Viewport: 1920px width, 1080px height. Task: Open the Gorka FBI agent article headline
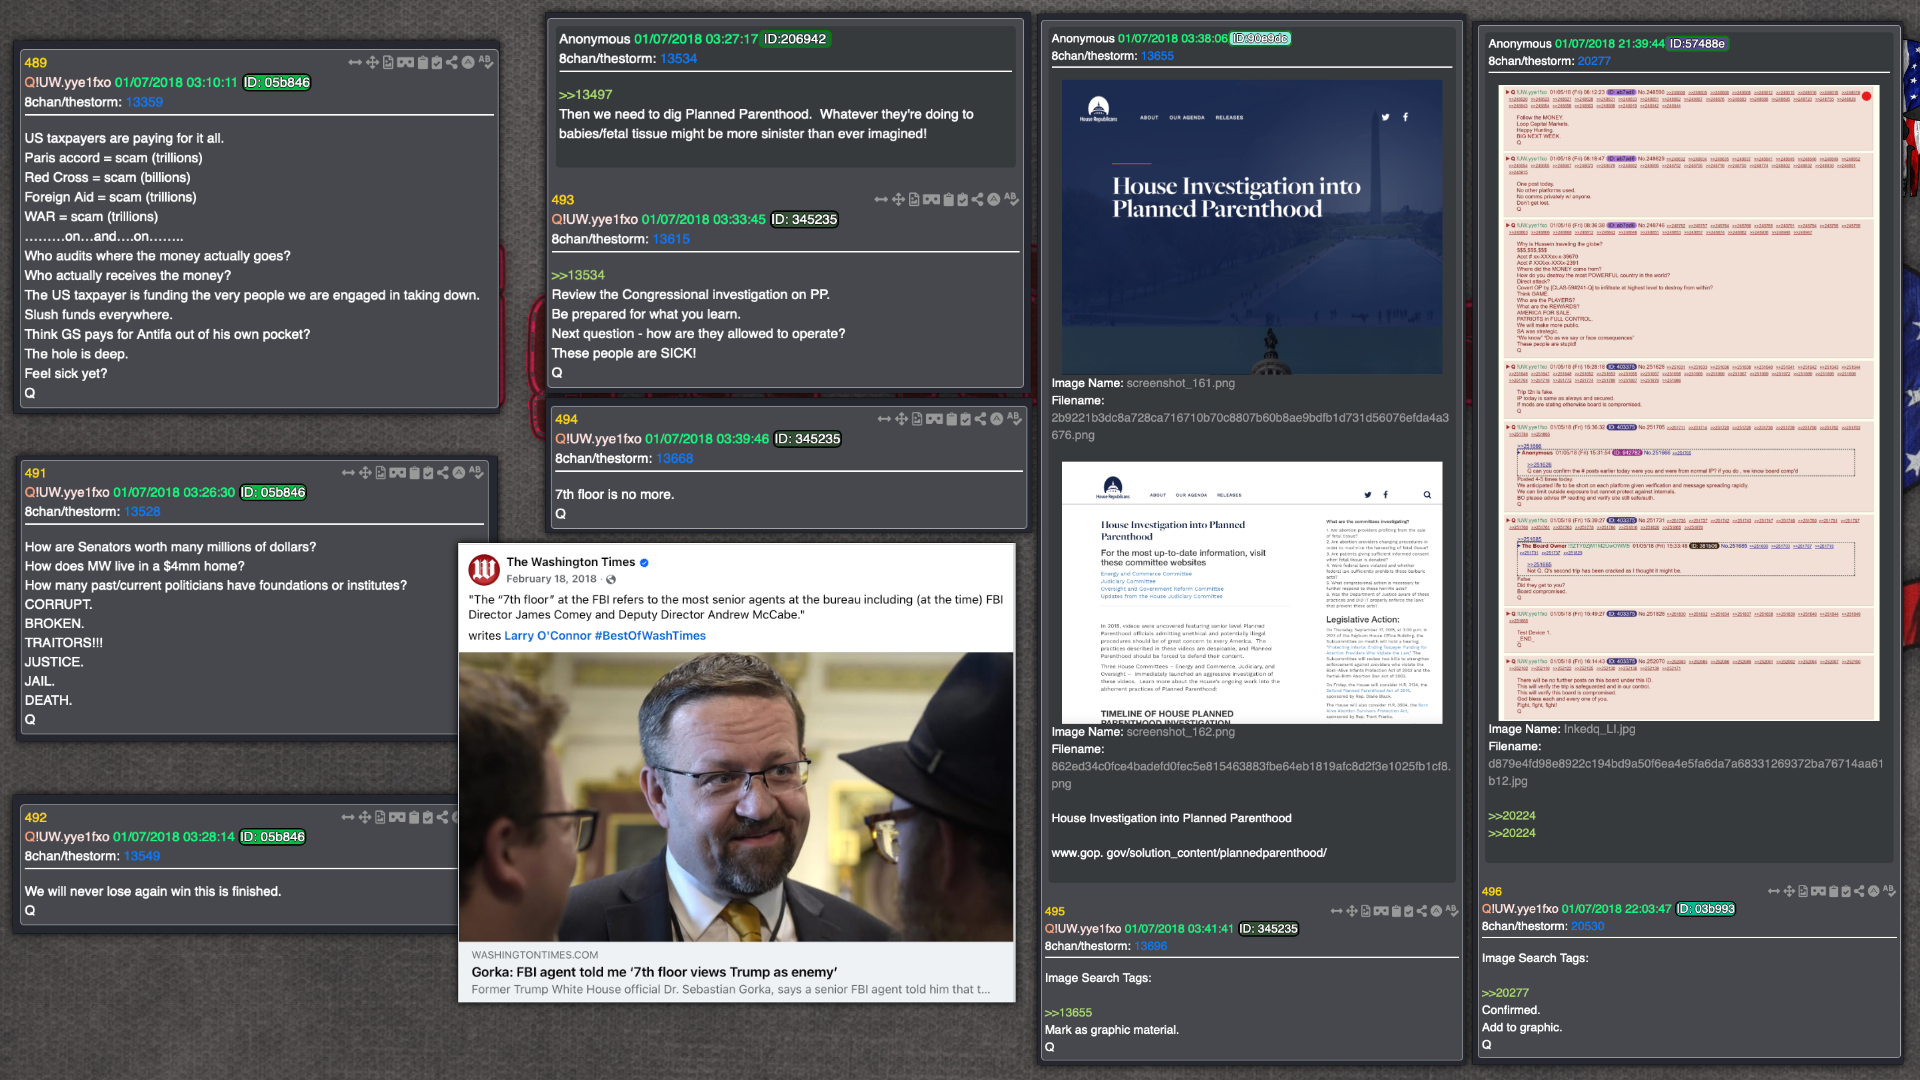tap(654, 972)
